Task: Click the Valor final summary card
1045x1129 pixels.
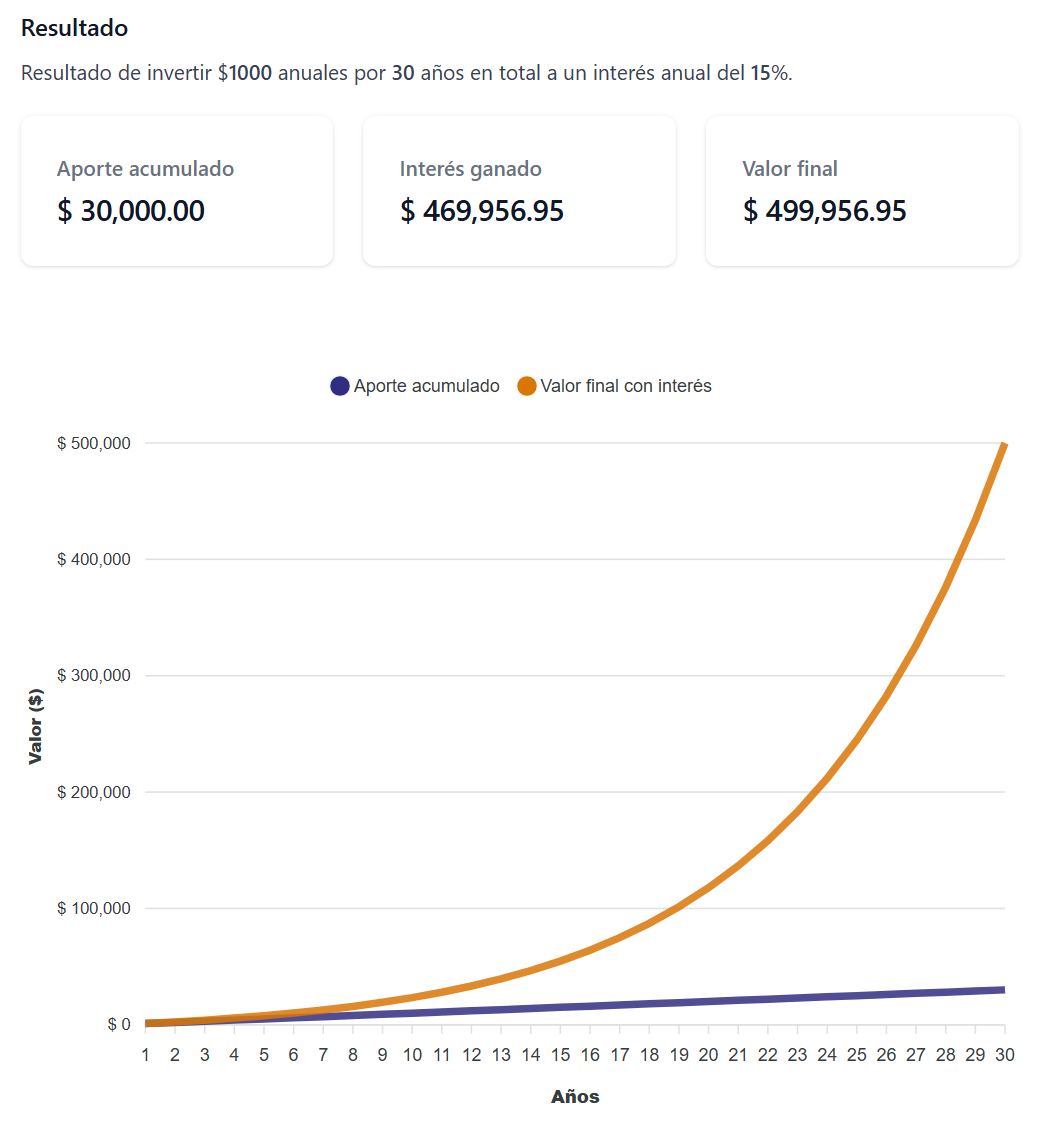Action: (862, 191)
